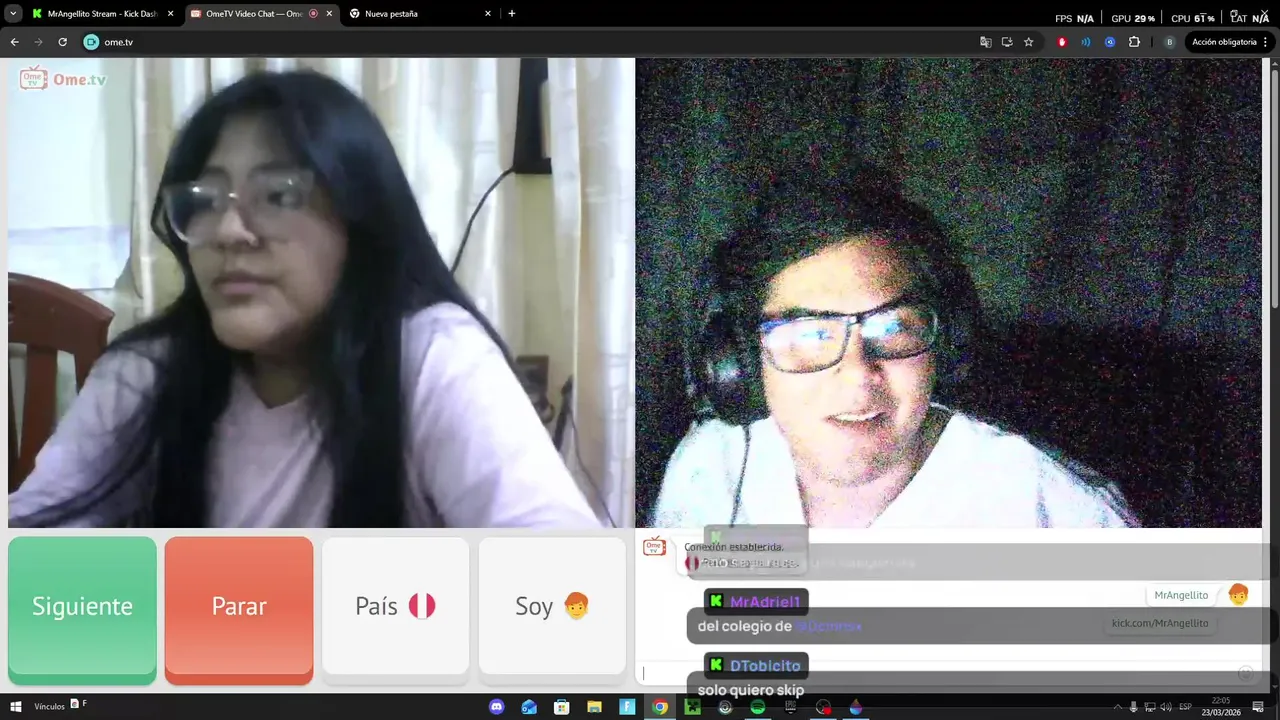Open Spotify from the taskbar
The height and width of the screenshot is (720, 1280).
tap(758, 707)
